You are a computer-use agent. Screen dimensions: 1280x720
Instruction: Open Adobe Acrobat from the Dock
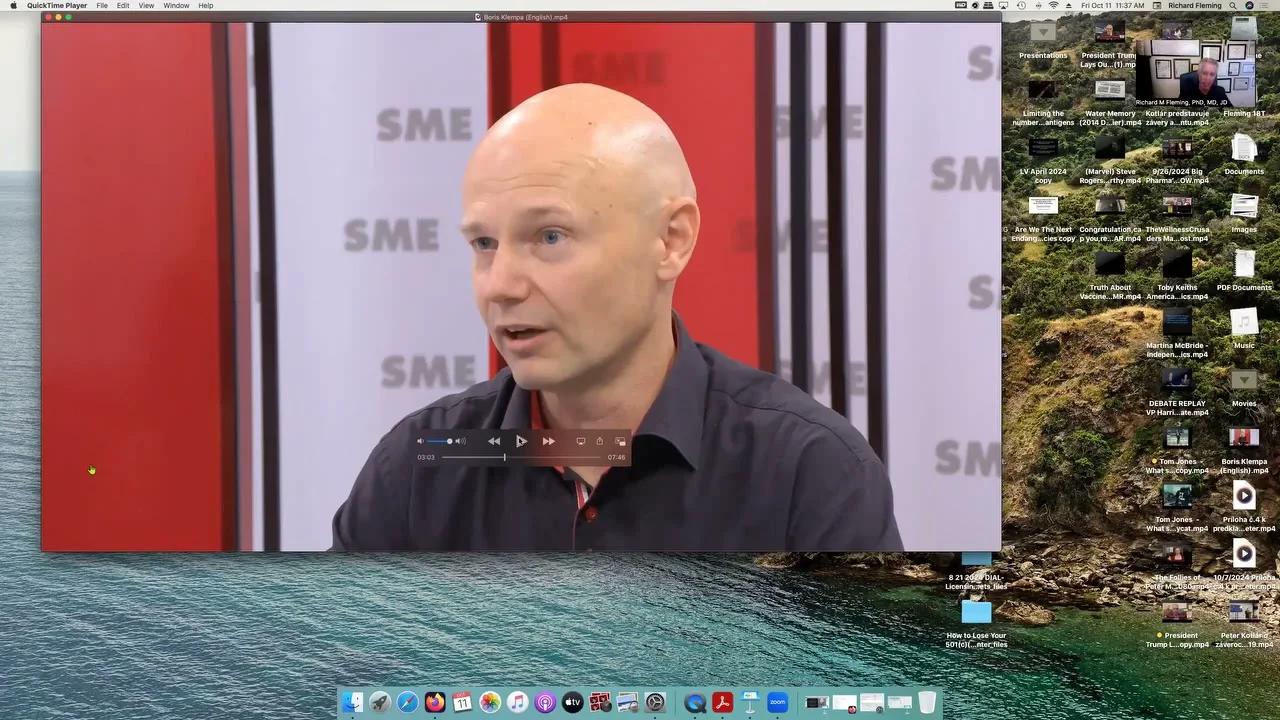pyautogui.click(x=722, y=703)
